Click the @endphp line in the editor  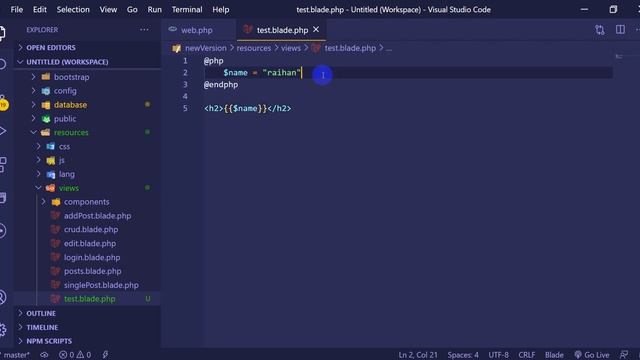[x=221, y=84]
